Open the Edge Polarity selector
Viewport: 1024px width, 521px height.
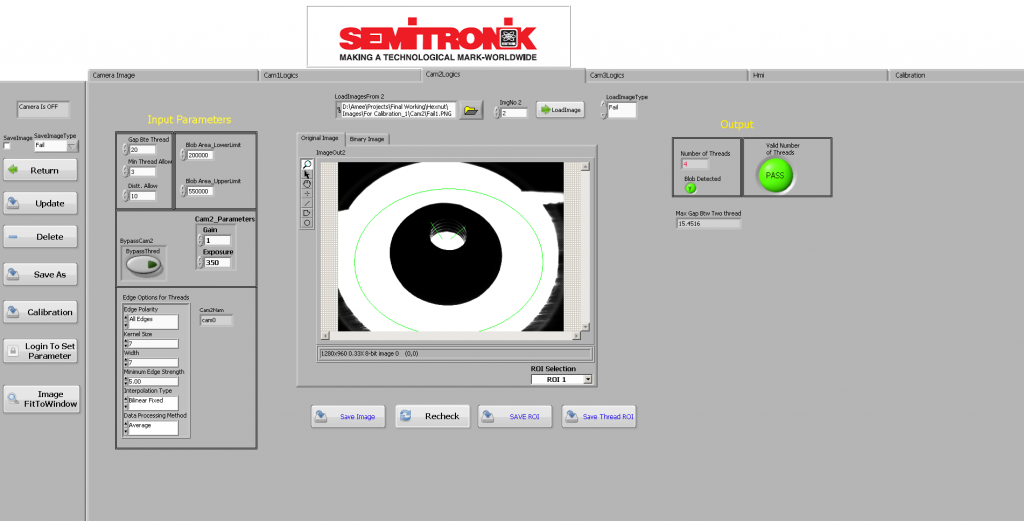click(x=153, y=321)
